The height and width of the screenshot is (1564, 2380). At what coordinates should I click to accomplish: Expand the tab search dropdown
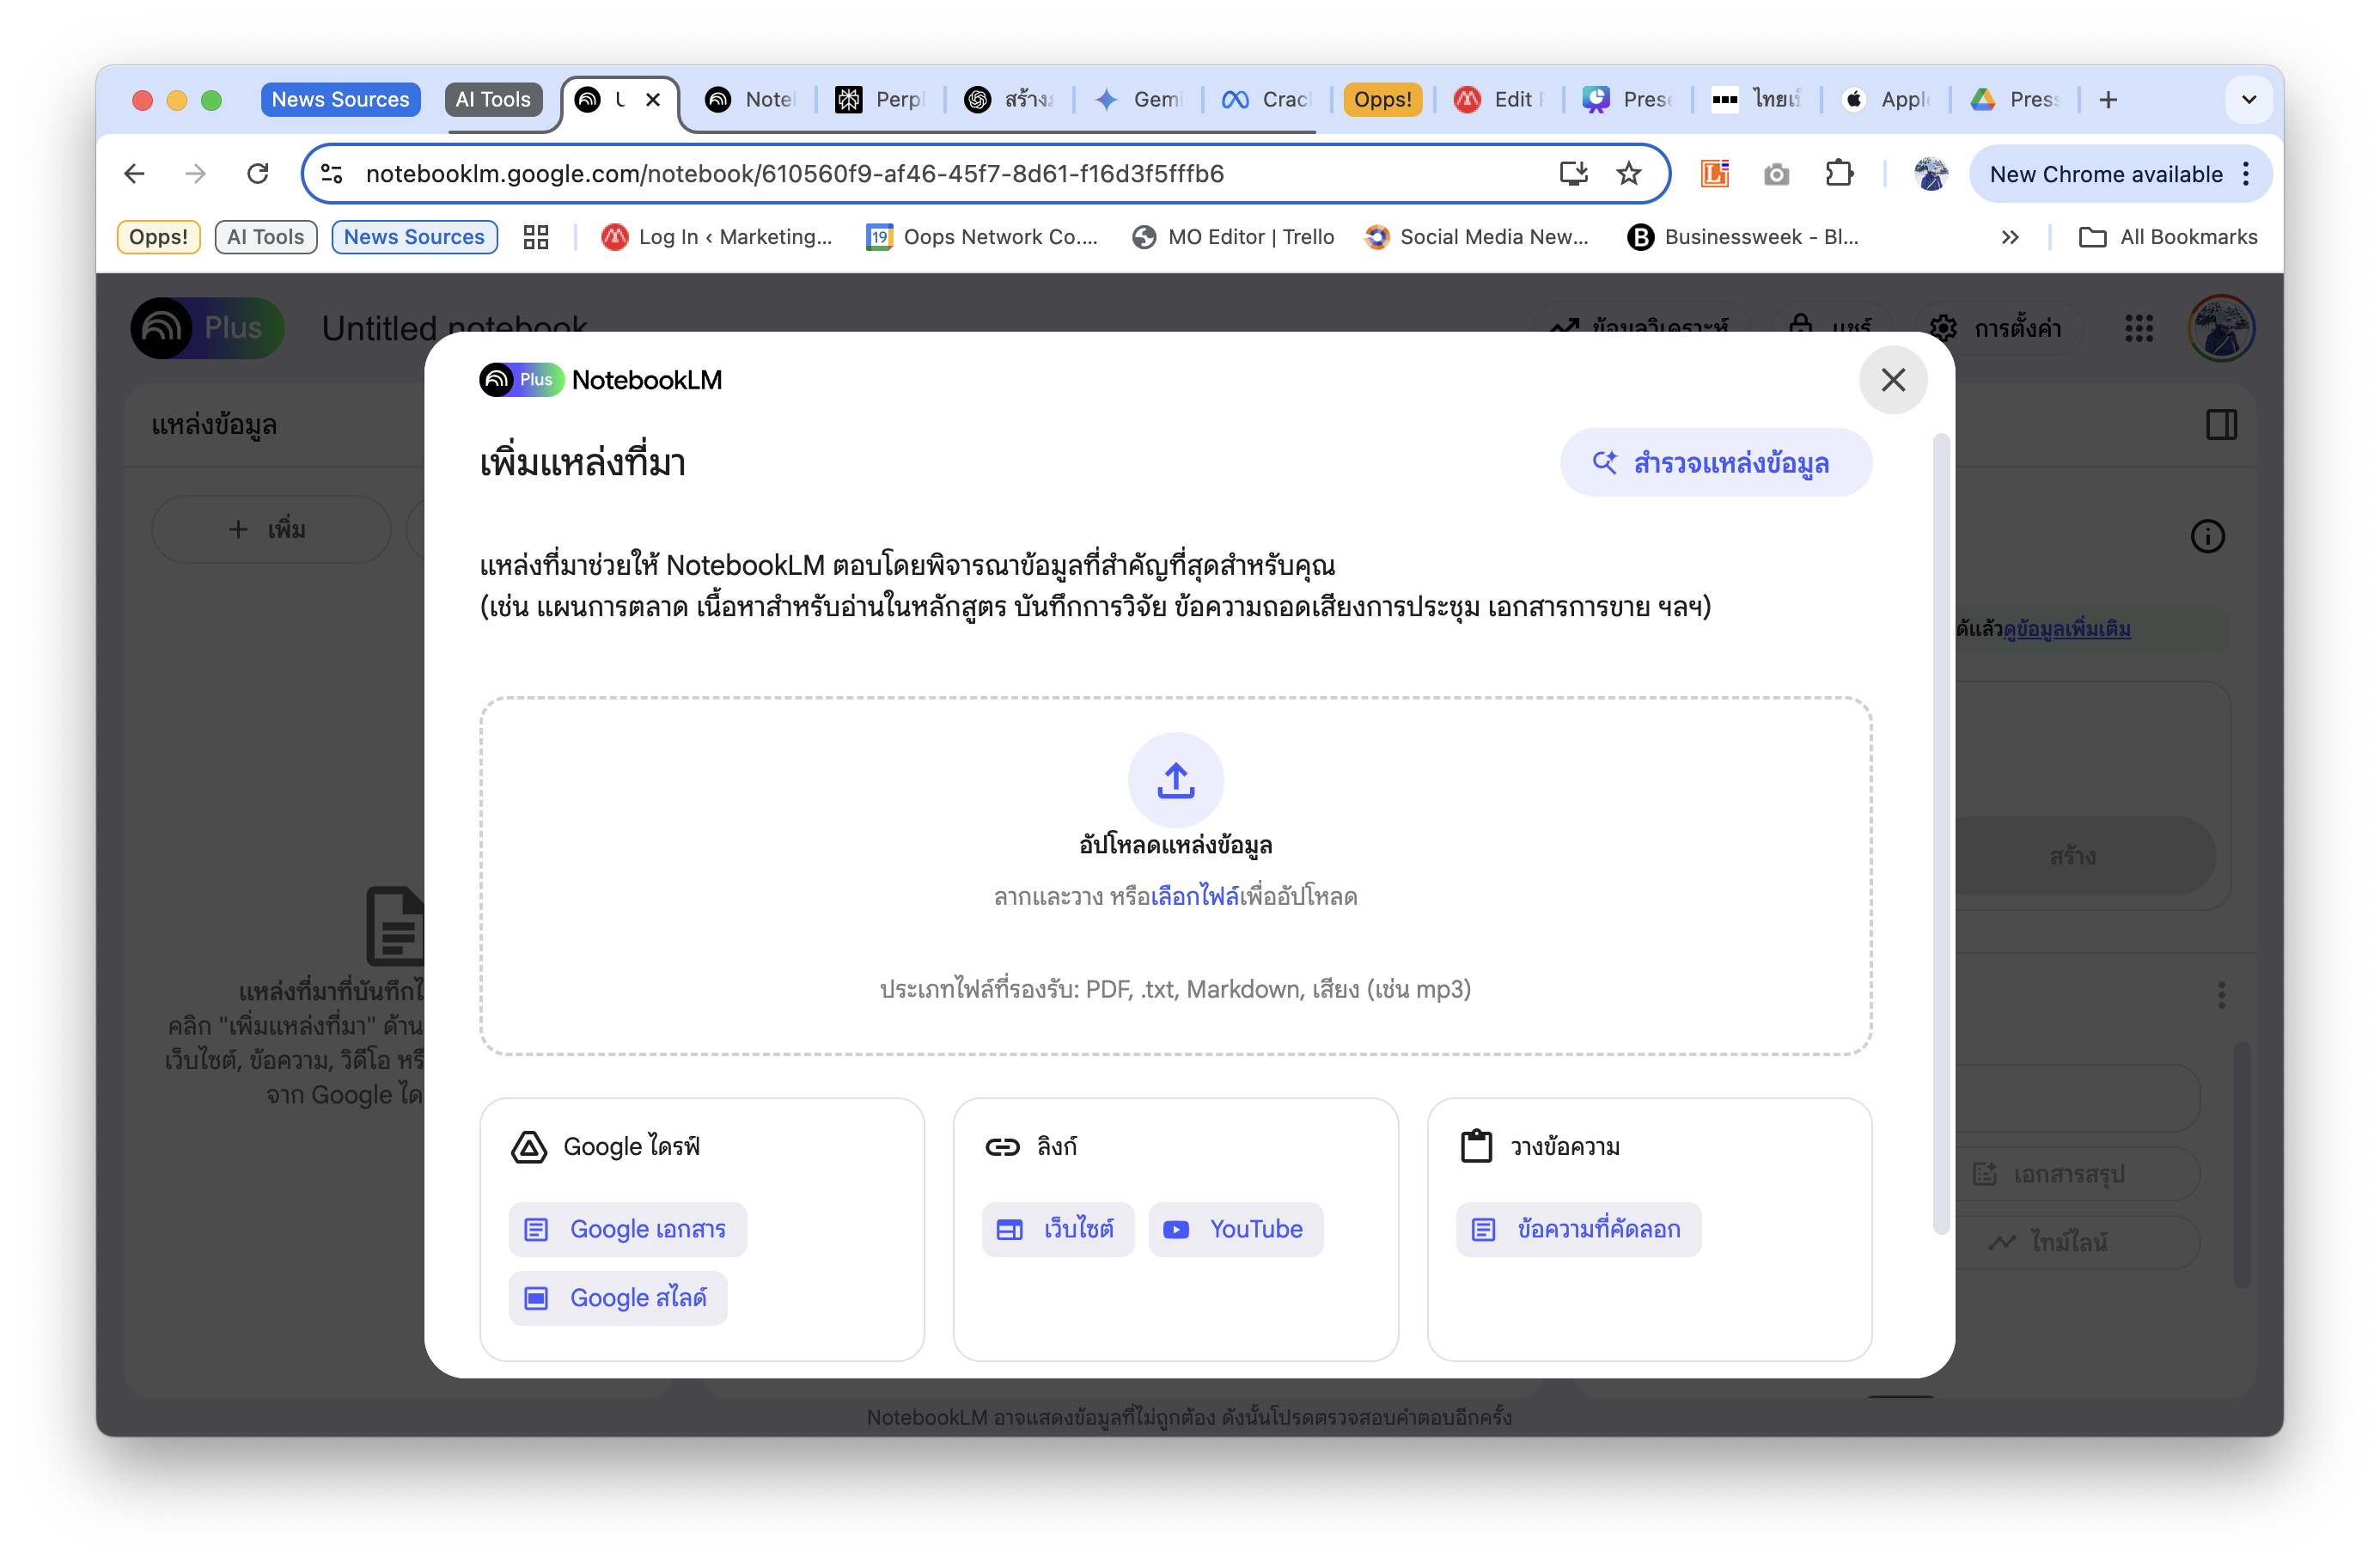(x=2248, y=100)
